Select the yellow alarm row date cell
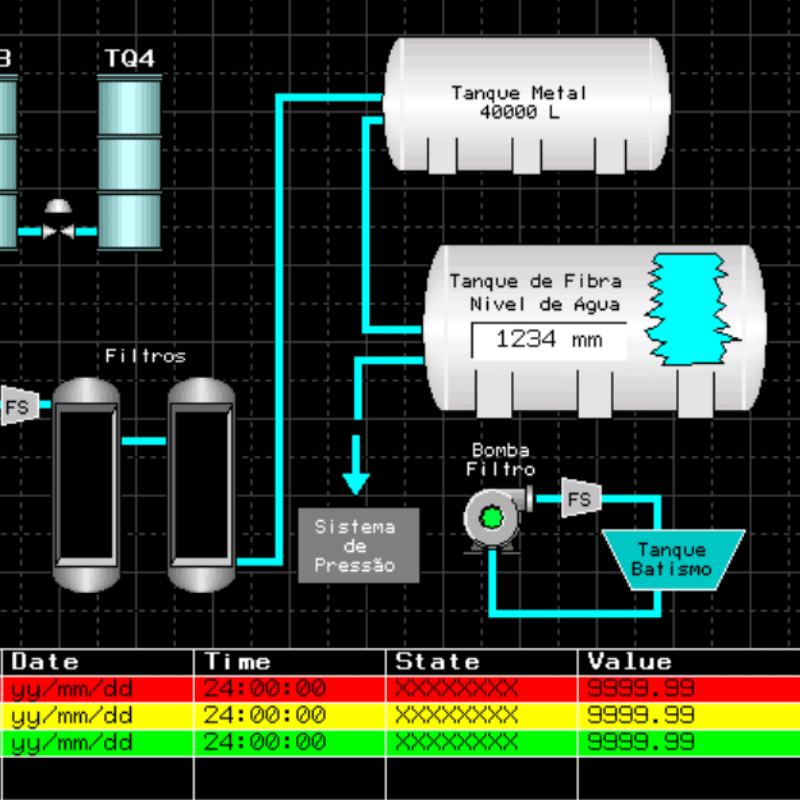The width and height of the screenshot is (800, 800). point(97,716)
